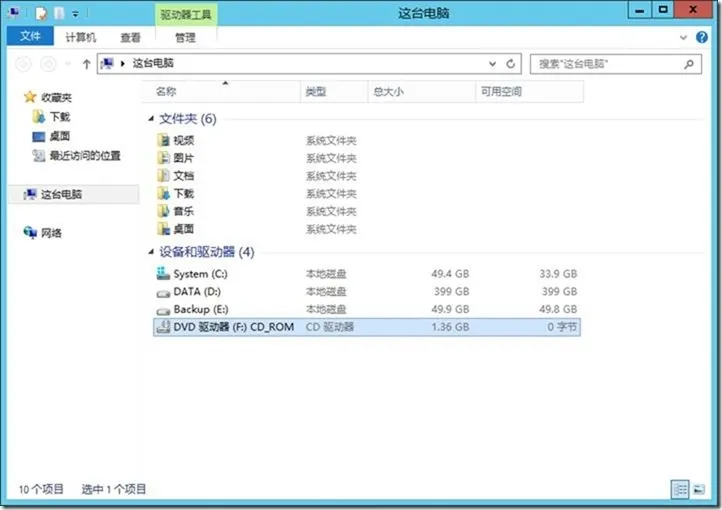The height and width of the screenshot is (510, 722).
Task: Open 最近访问的位置 in the sidebar
Action: pos(76,156)
